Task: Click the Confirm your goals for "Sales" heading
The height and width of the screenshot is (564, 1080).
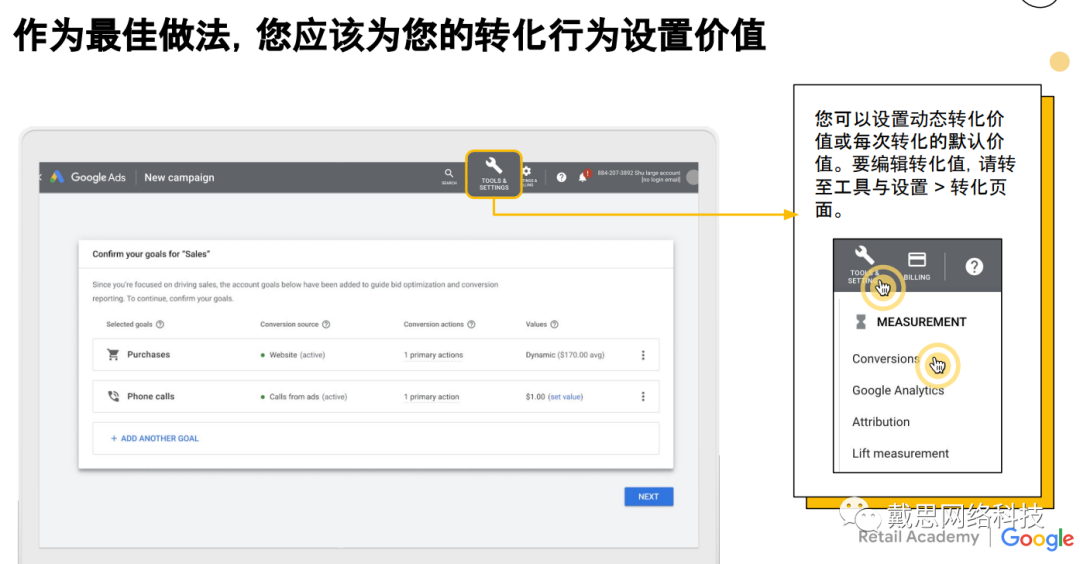Action: pyautogui.click(x=151, y=254)
